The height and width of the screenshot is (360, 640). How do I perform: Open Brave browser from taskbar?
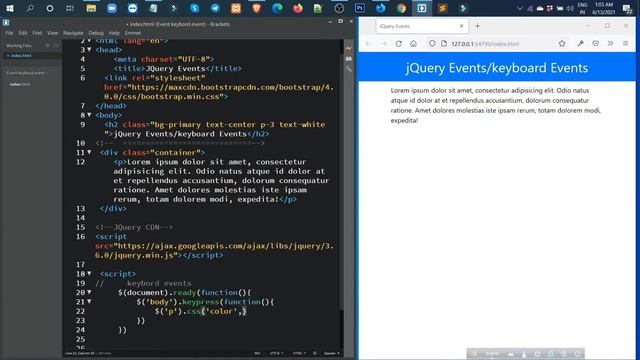pyautogui.click(x=256, y=8)
